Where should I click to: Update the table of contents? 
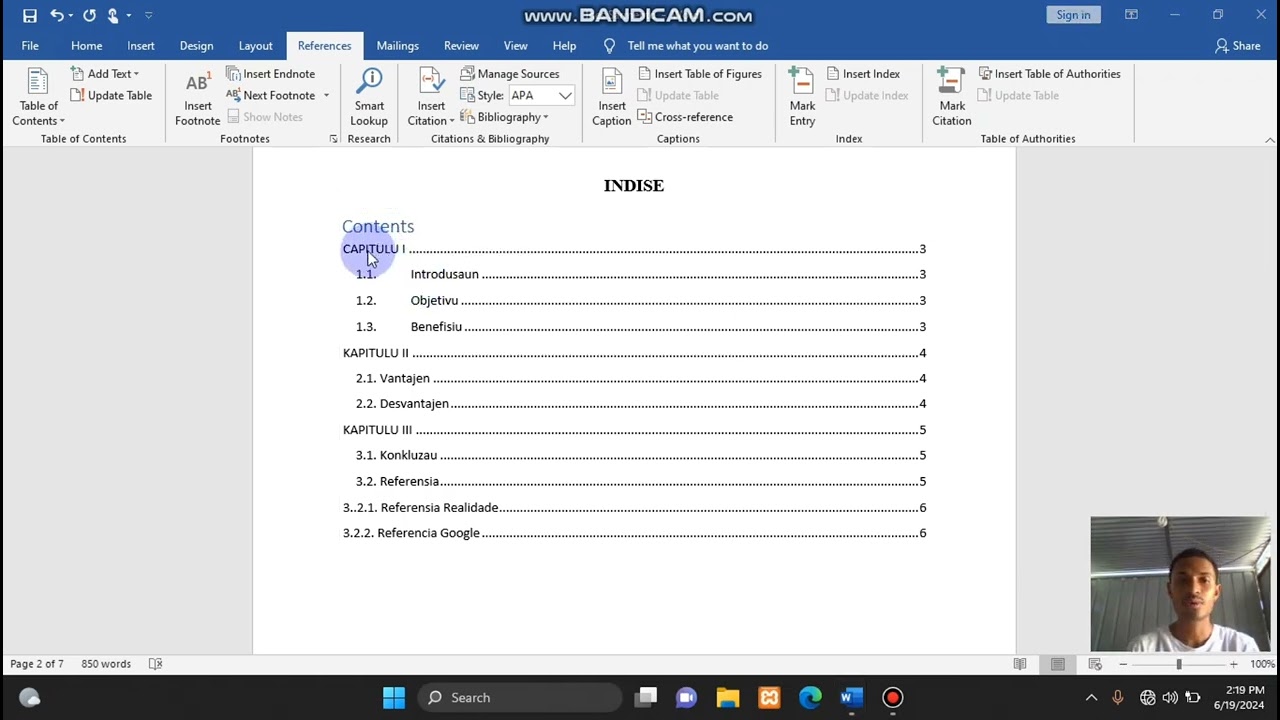111,95
